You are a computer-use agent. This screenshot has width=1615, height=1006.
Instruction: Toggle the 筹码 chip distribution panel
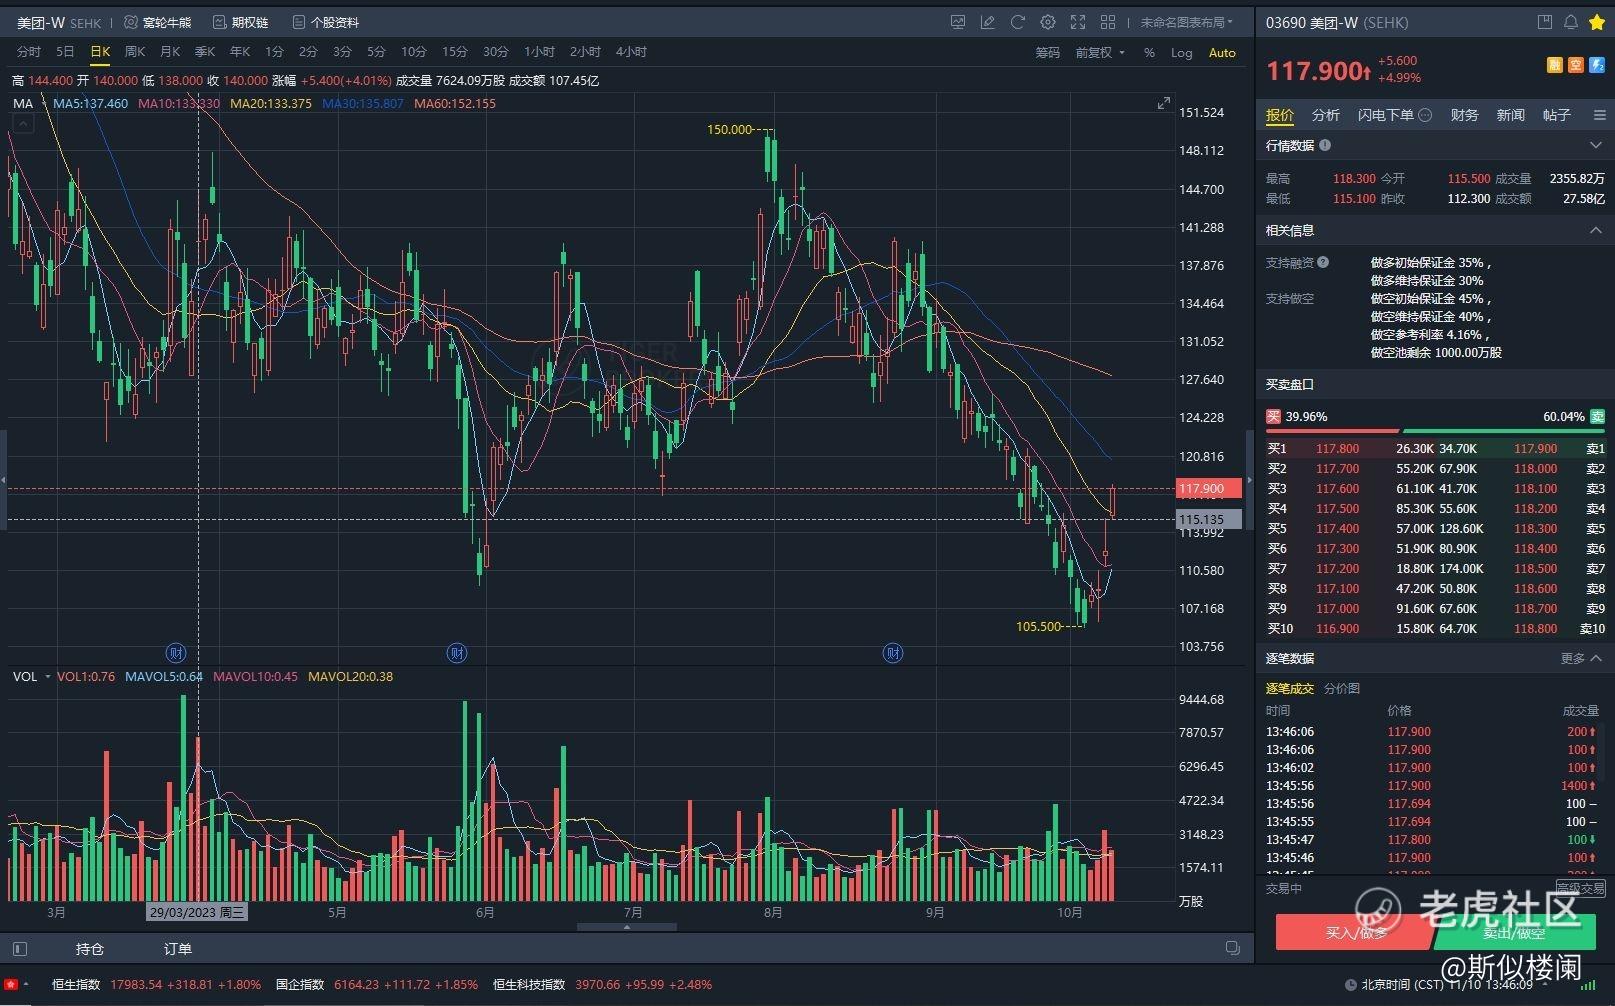click(1047, 53)
